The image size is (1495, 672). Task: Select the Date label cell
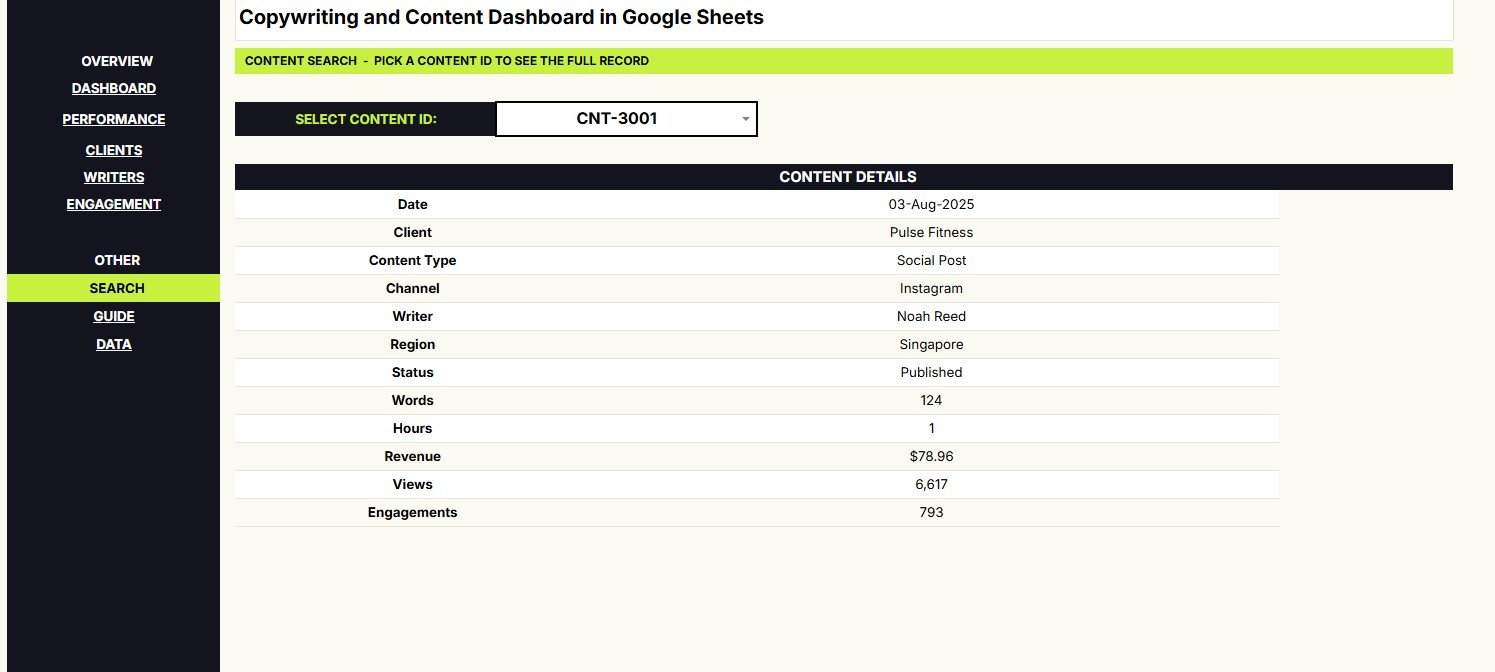tap(412, 204)
